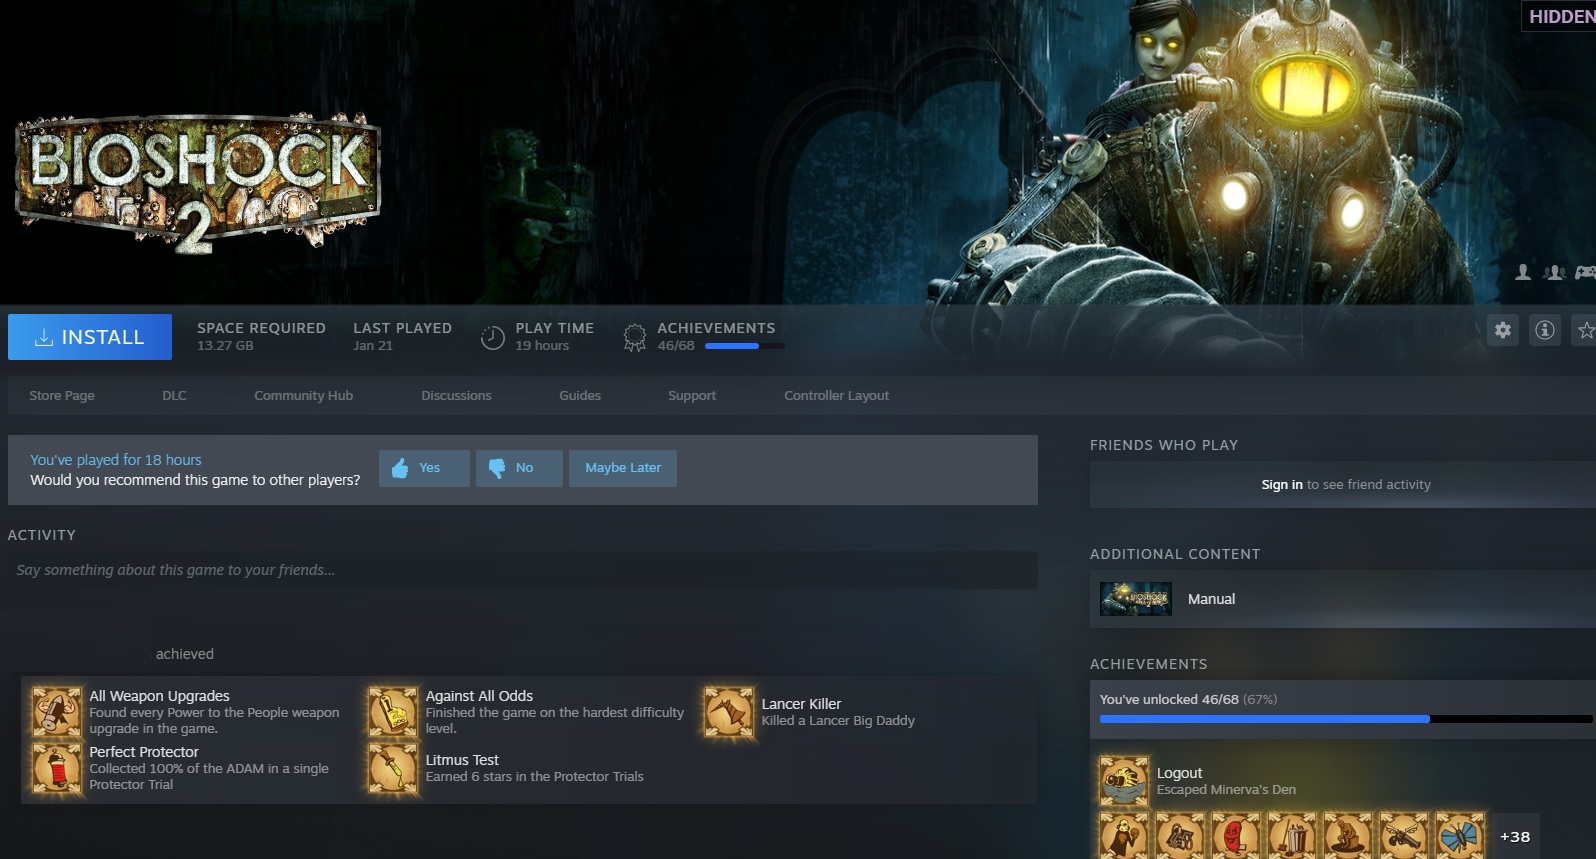Click the Friends Who Play heading
The image size is (1596, 859).
click(x=1164, y=445)
